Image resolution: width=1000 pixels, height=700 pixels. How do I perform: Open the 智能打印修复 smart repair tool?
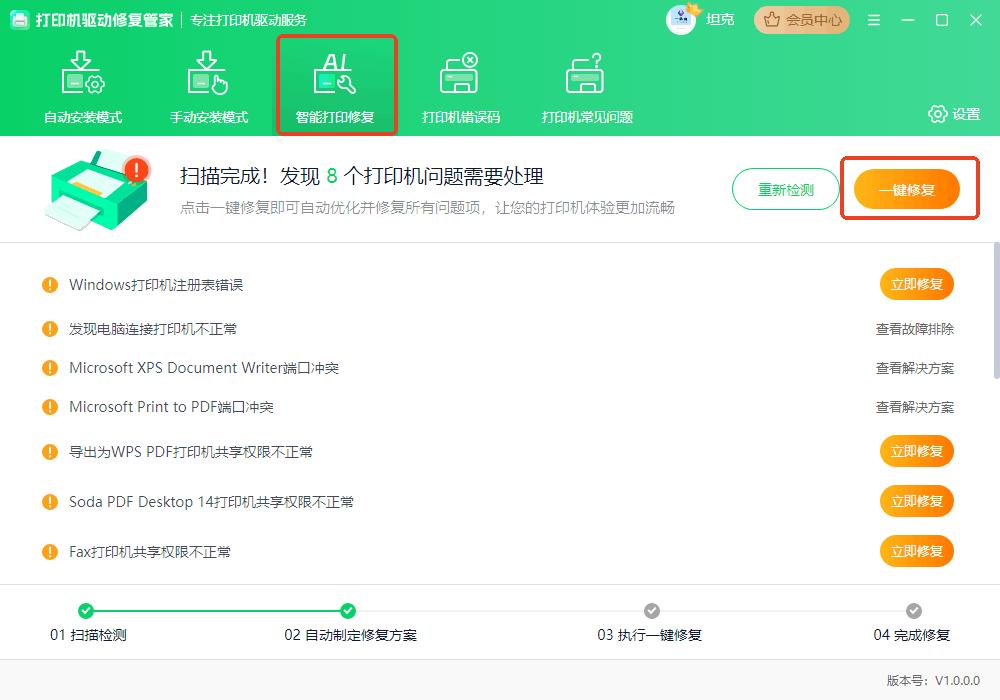(337, 84)
